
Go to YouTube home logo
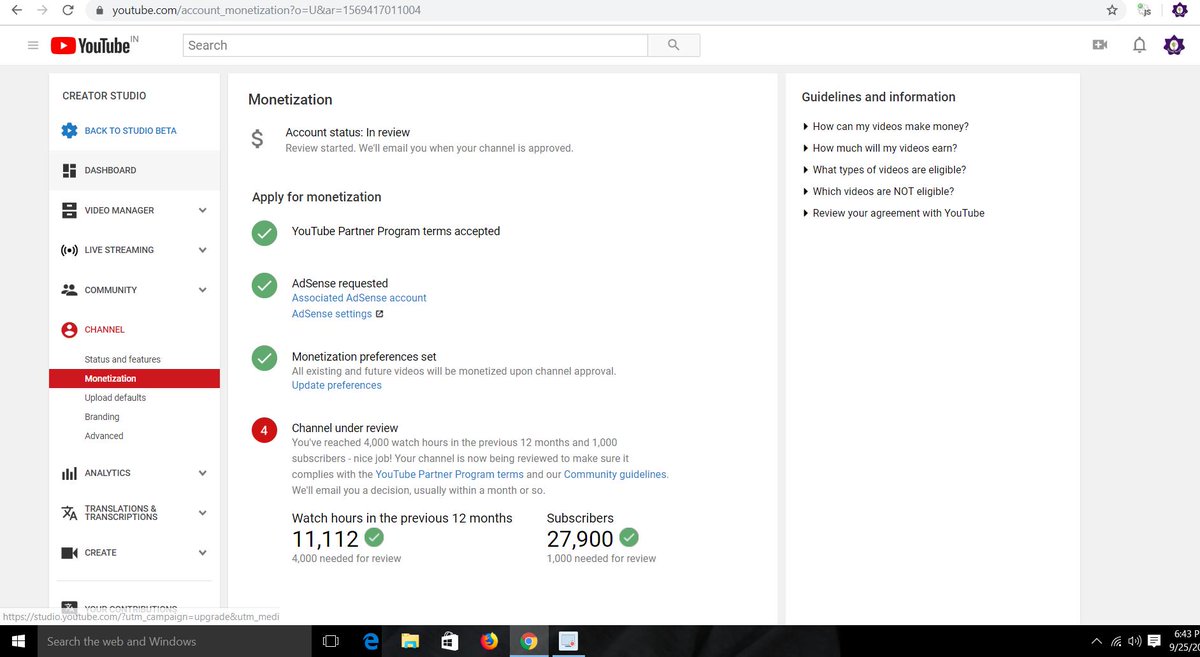click(x=91, y=45)
